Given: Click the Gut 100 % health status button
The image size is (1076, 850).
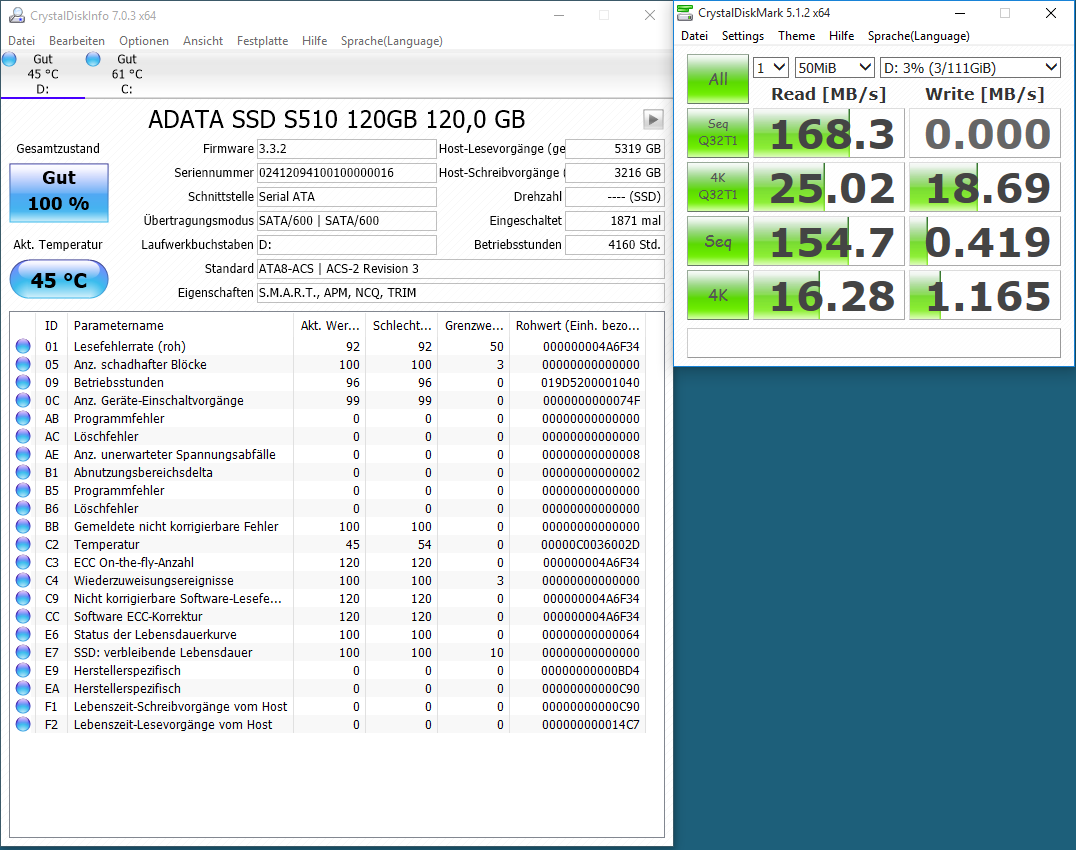Looking at the screenshot, I should 59,193.
